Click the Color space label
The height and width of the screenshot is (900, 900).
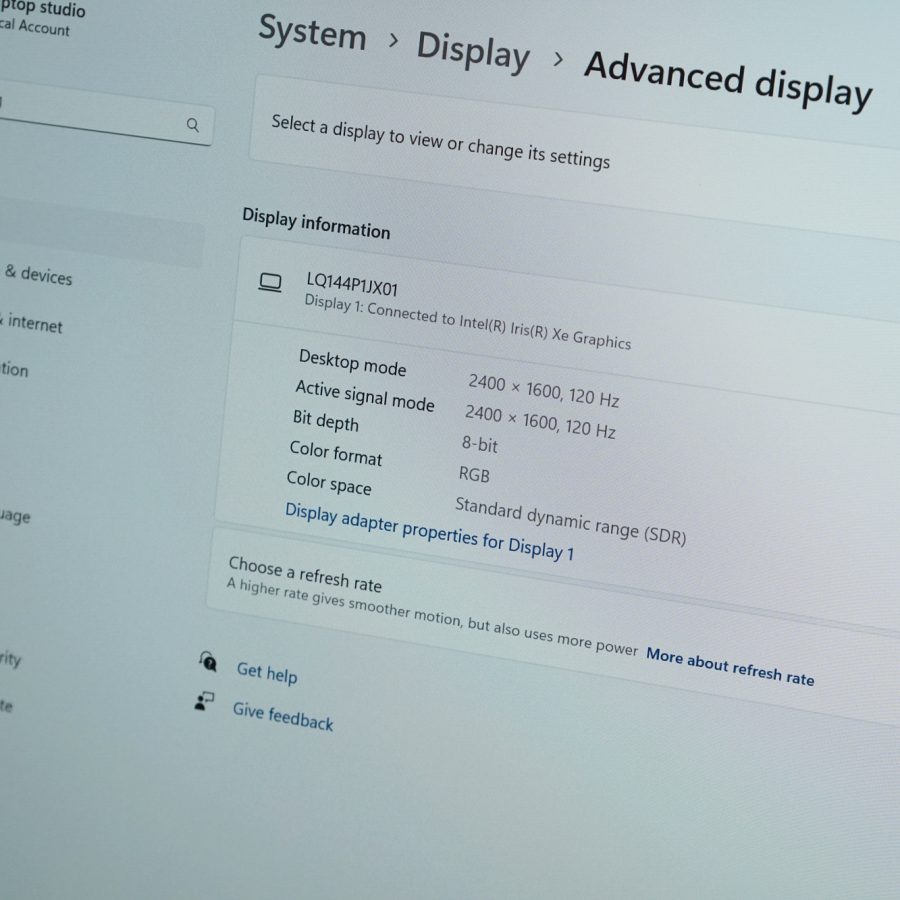(329, 483)
